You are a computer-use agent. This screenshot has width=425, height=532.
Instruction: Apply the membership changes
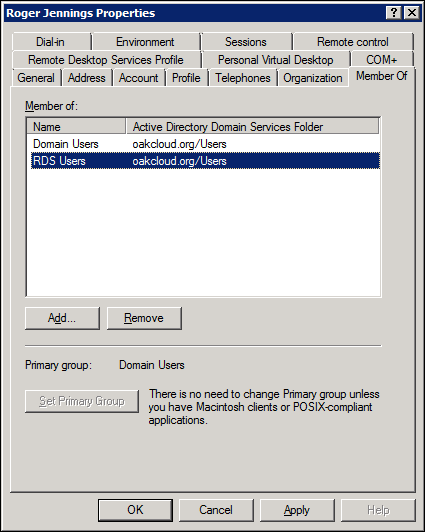click(x=297, y=510)
